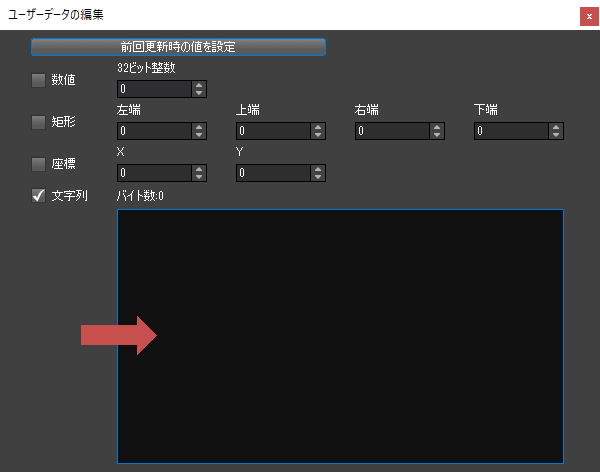Image resolution: width=600 pixels, height=472 pixels.
Task: Increase the 左端 value with up arrow
Action: (x=199, y=127)
